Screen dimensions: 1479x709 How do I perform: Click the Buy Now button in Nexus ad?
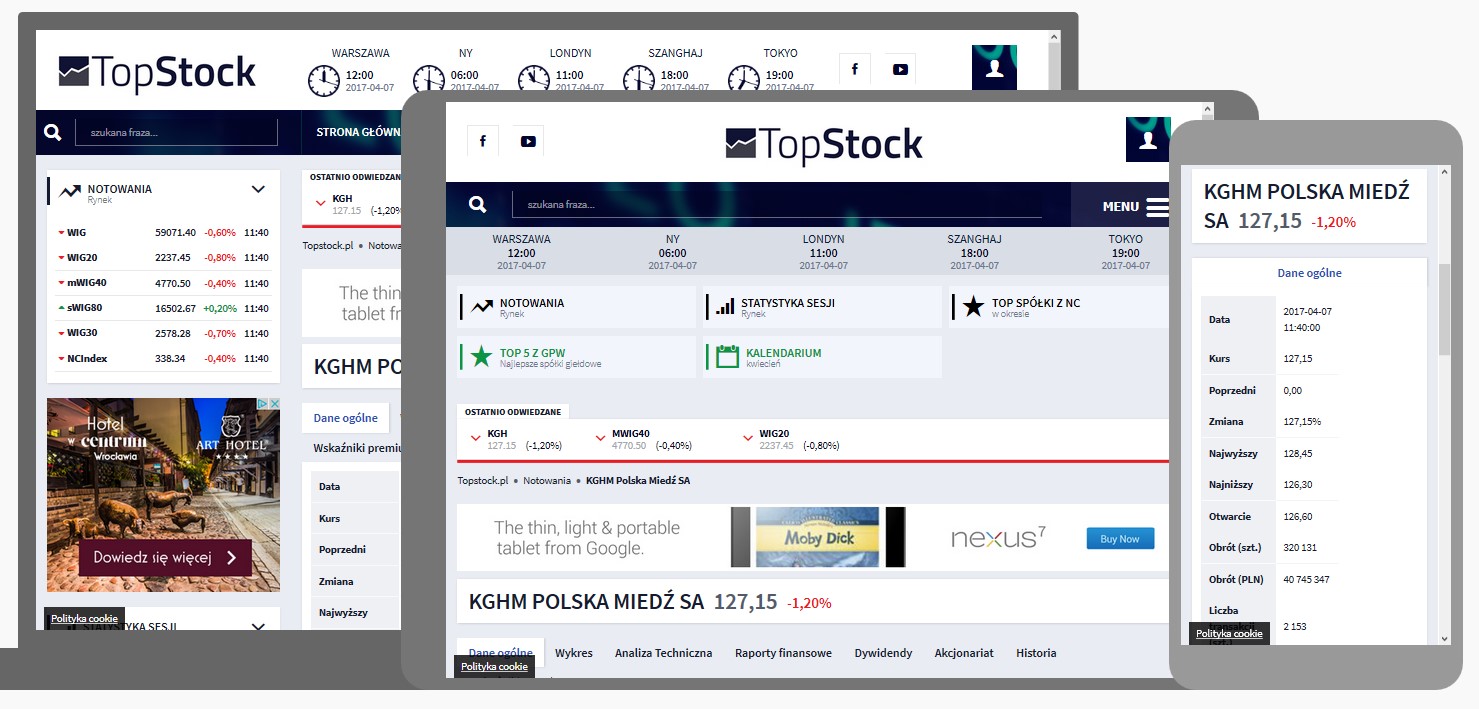tap(1119, 539)
